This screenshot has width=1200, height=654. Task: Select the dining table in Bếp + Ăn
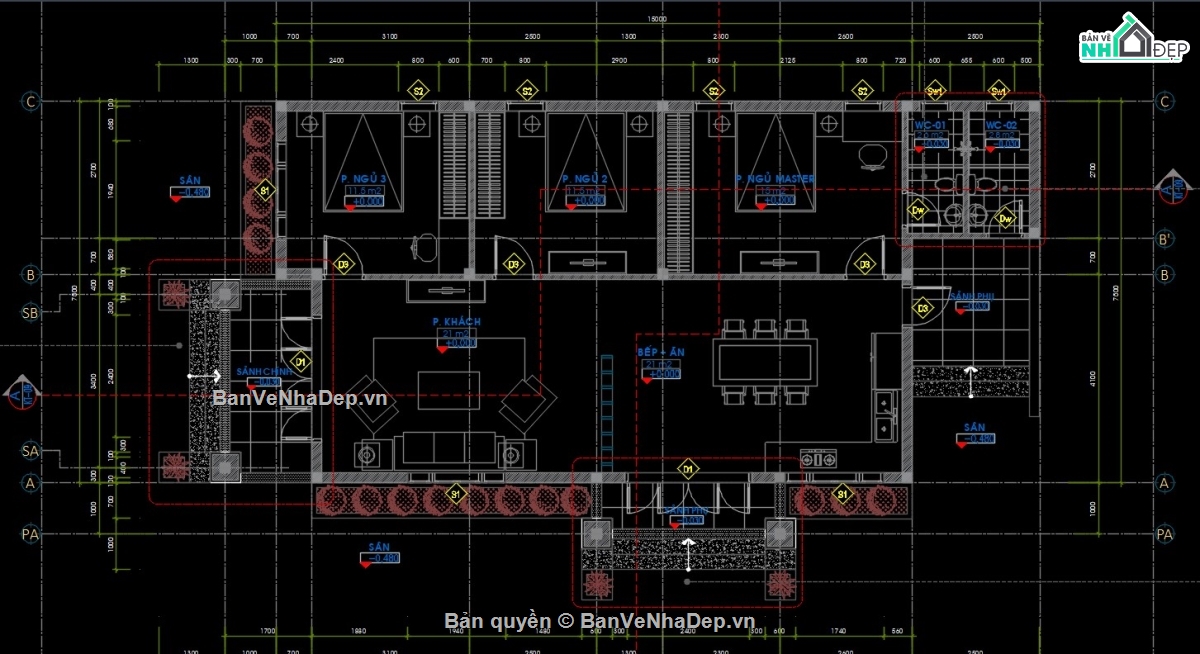[764, 361]
